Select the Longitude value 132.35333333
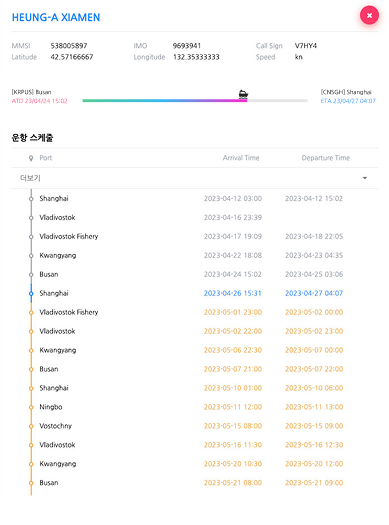The height and width of the screenshot is (525, 389). pos(196,57)
